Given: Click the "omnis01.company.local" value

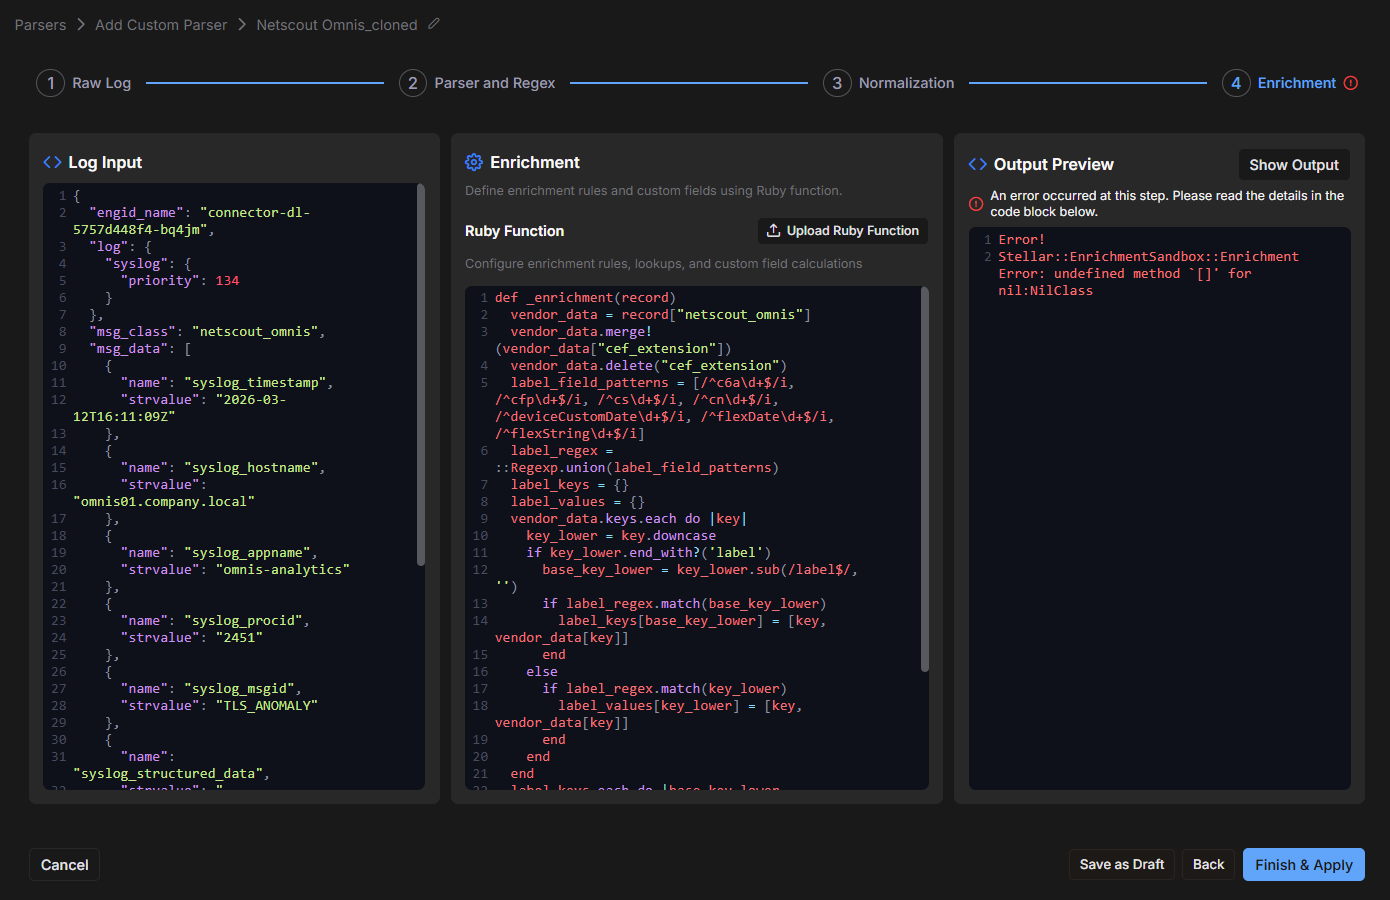Looking at the screenshot, I should tap(164, 501).
